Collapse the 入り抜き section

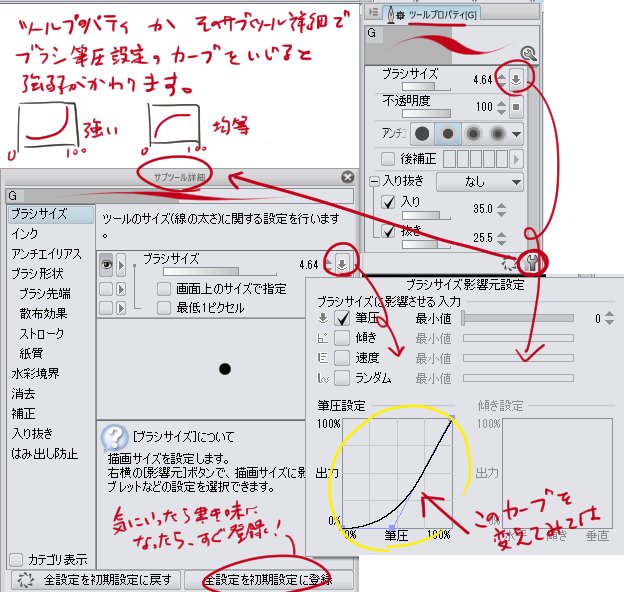click(x=374, y=182)
